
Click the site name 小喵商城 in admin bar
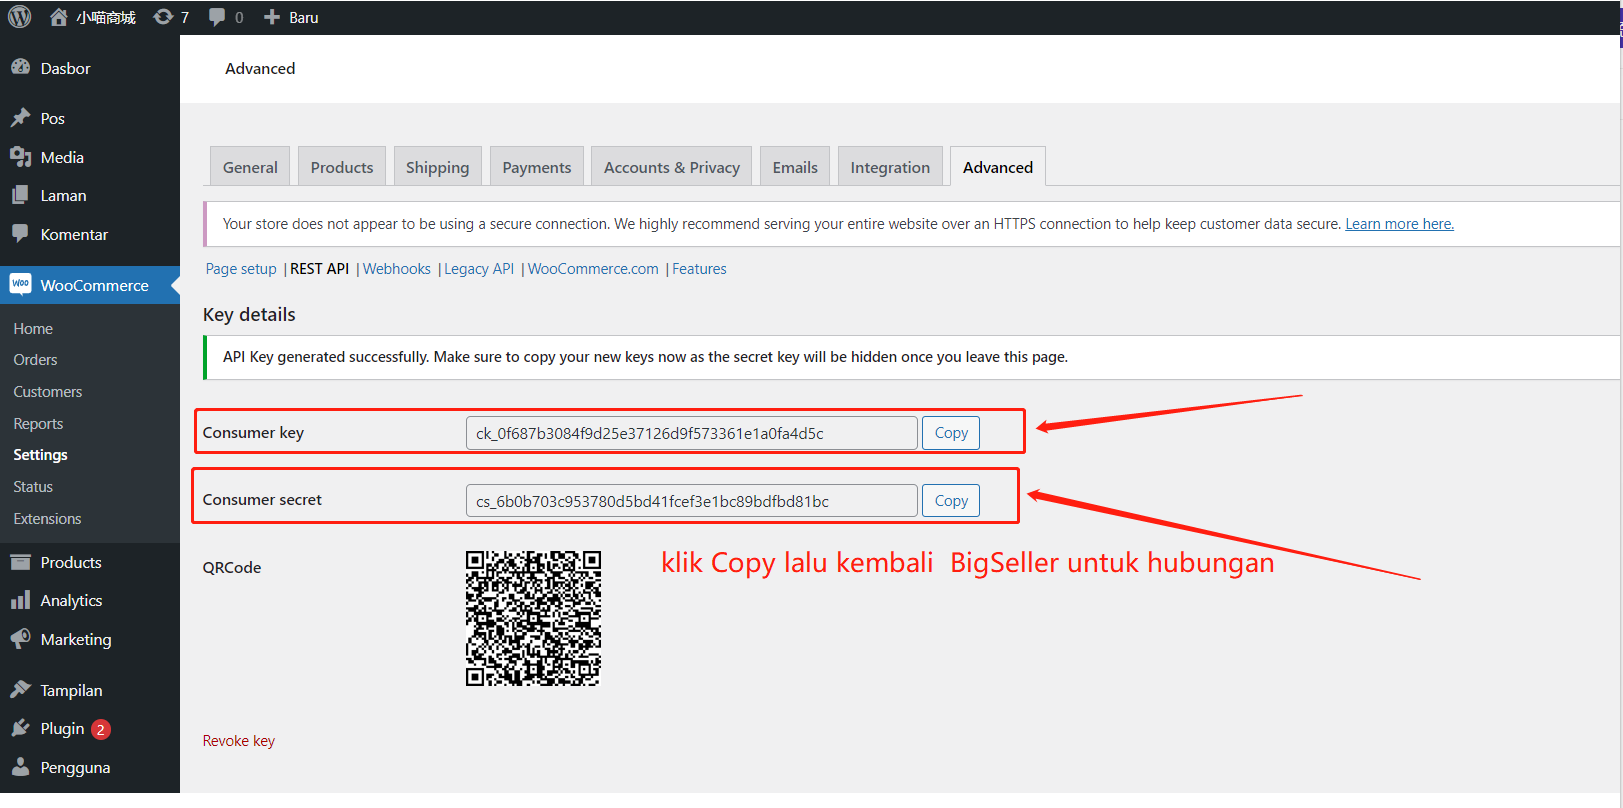pos(106,17)
